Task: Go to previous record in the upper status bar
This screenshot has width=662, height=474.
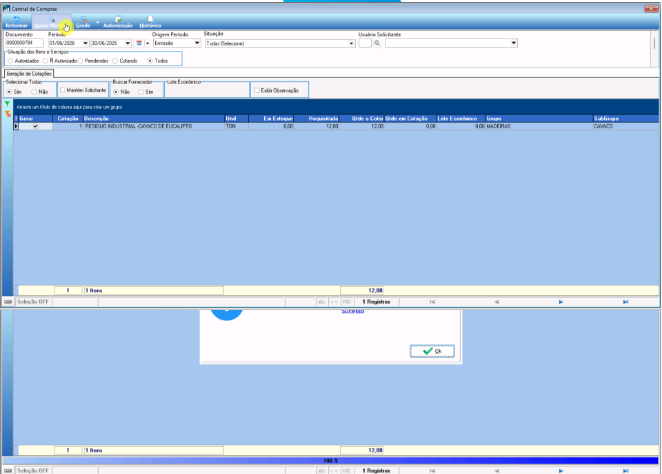Action: 496,302
